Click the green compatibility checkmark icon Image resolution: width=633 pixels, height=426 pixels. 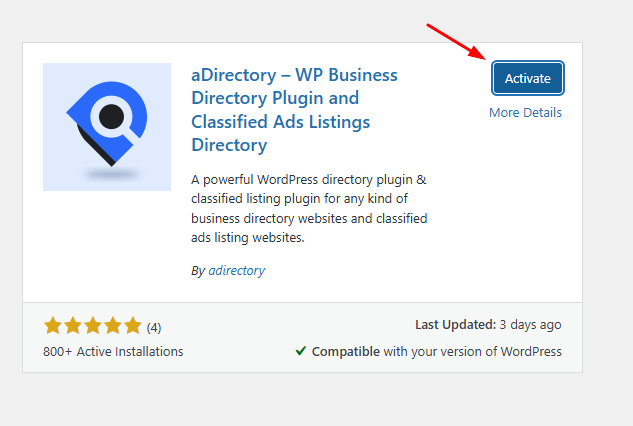click(x=301, y=351)
